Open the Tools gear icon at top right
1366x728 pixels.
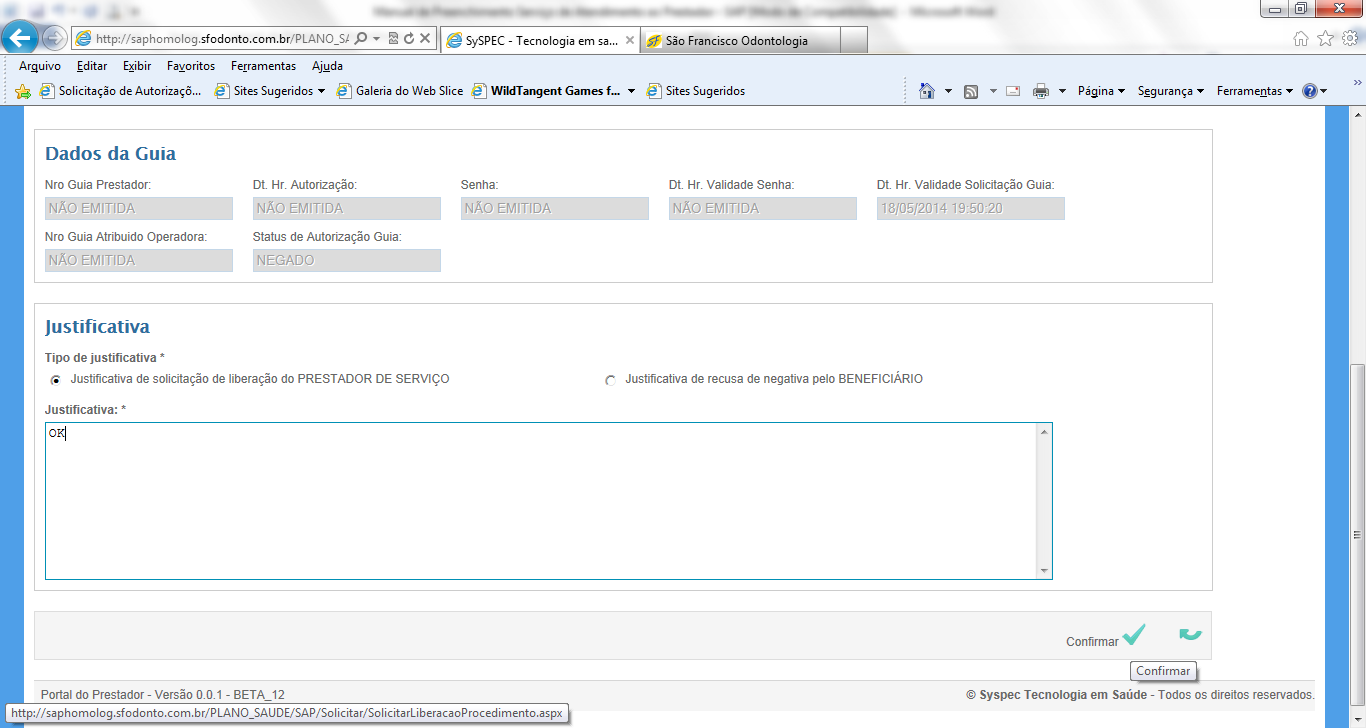coord(1349,39)
